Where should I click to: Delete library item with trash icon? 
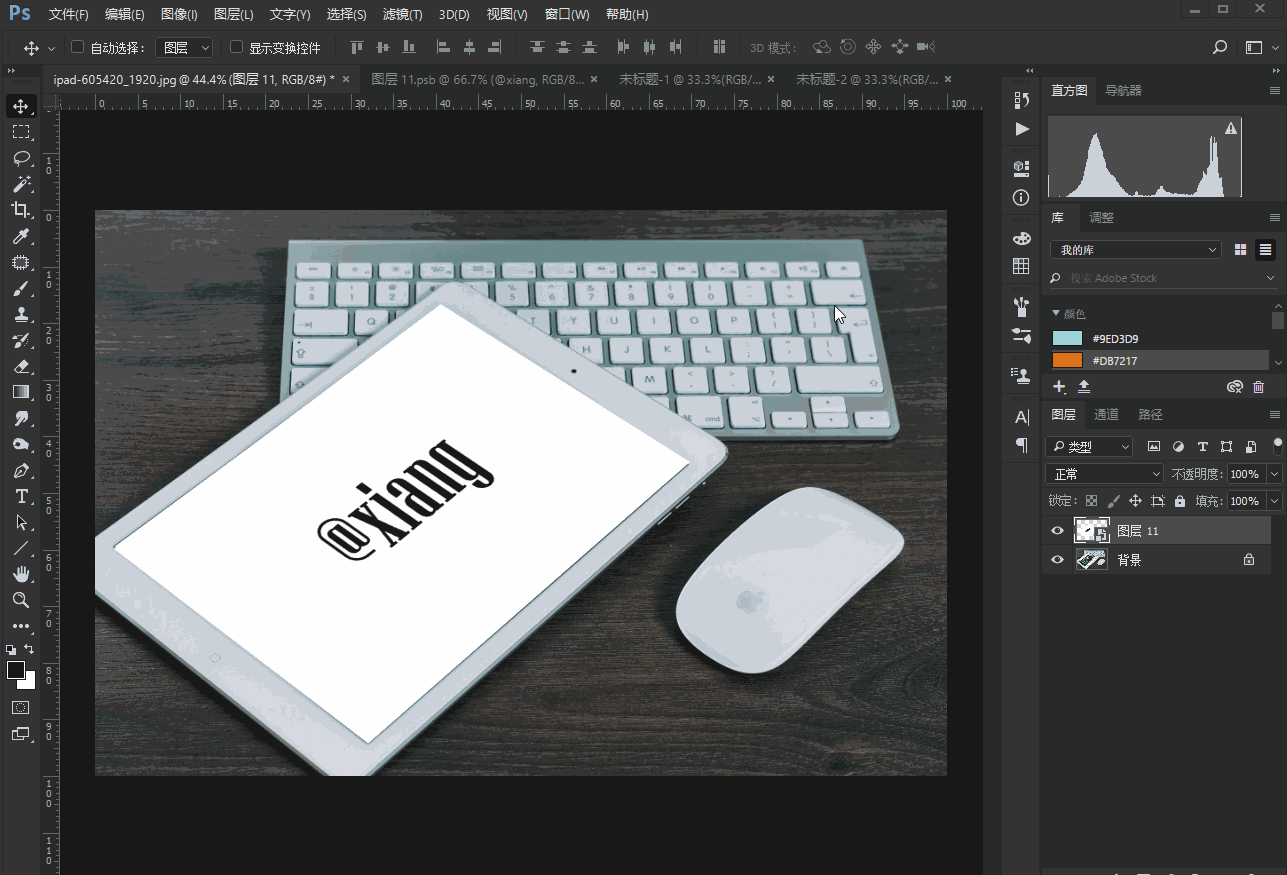(1258, 387)
